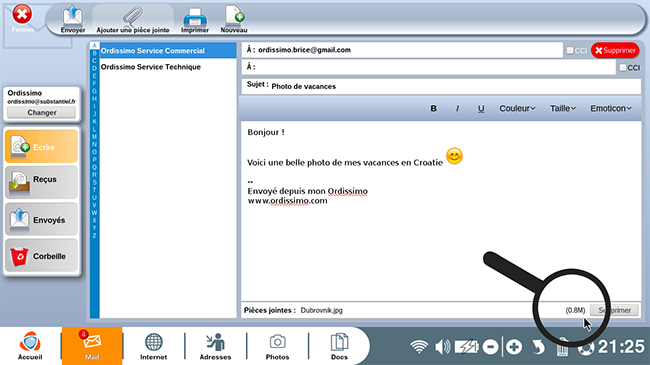Viewport: 650px width, 365px height.
Task: Click the Changer account button
Action: (x=41, y=112)
